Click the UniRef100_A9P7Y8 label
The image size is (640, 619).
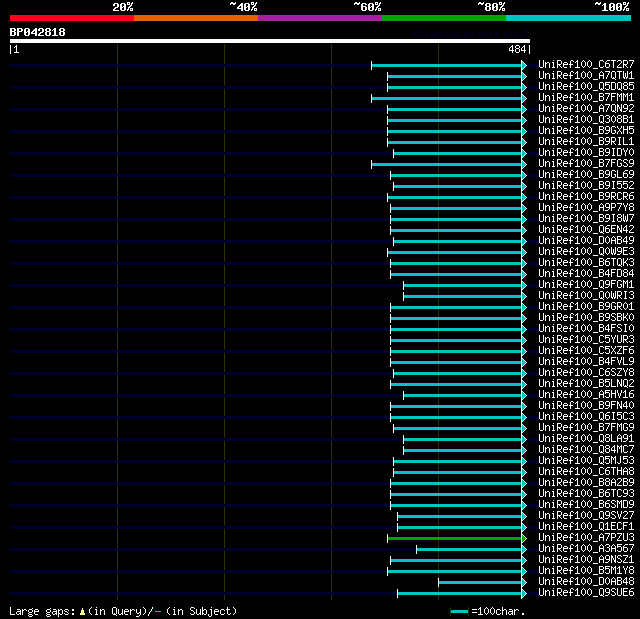pyautogui.click(x=586, y=208)
